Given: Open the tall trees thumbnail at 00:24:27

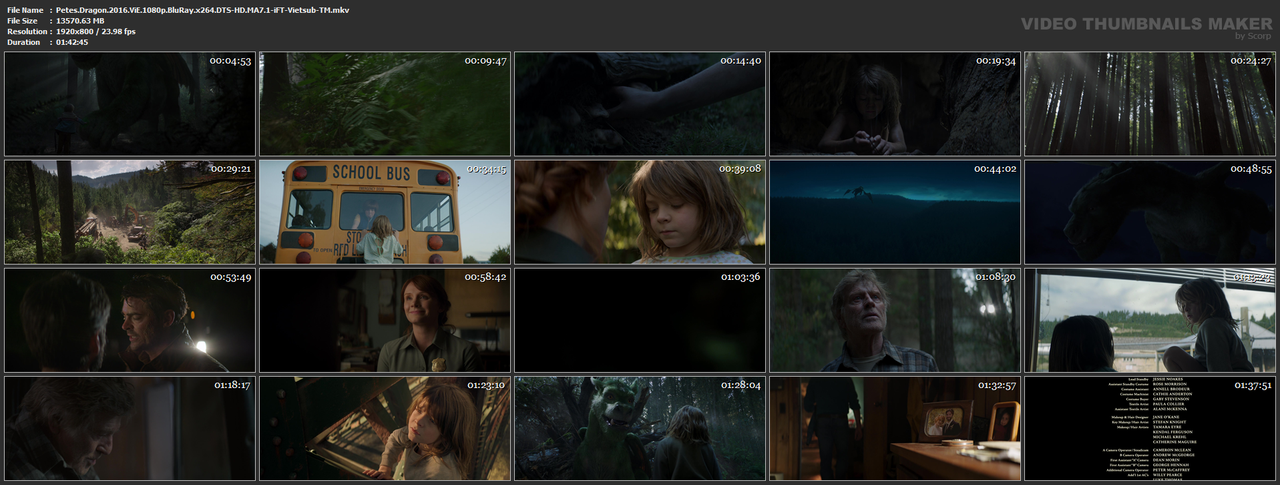Looking at the screenshot, I should tap(1150, 104).
